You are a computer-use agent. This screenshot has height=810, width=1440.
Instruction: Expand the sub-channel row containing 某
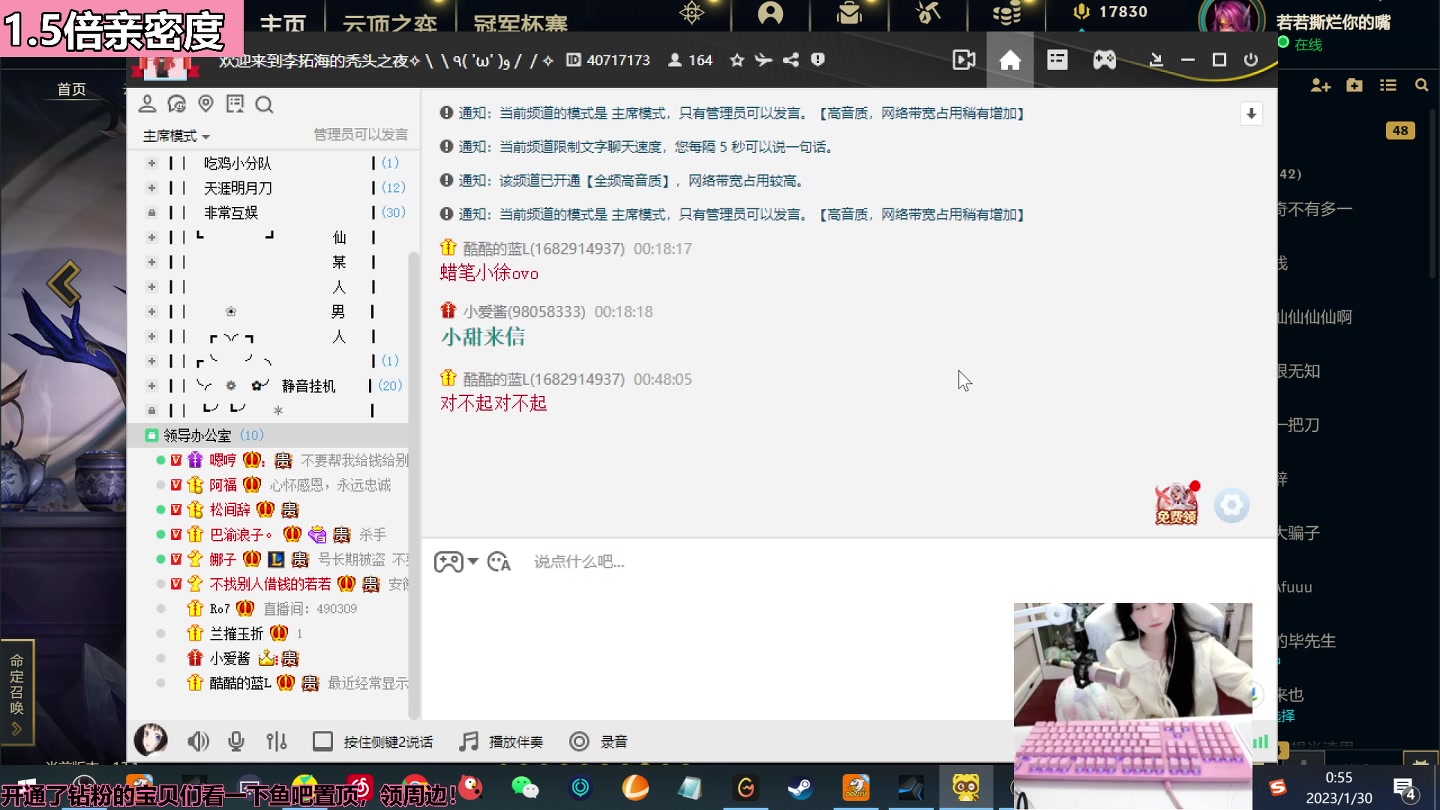pos(152,262)
